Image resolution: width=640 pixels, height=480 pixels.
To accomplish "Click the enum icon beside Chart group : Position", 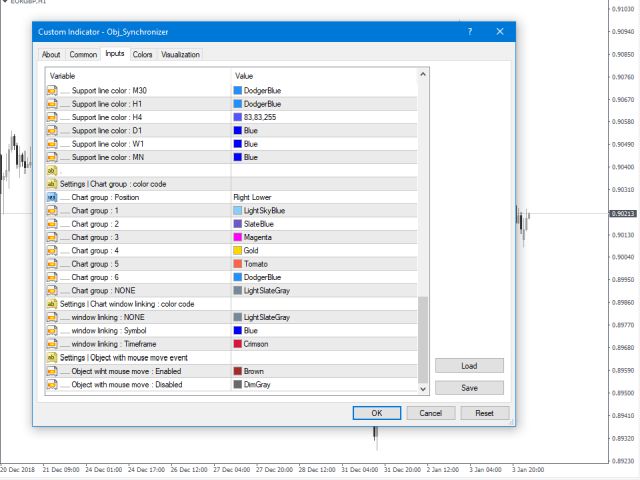I will 52,198.
